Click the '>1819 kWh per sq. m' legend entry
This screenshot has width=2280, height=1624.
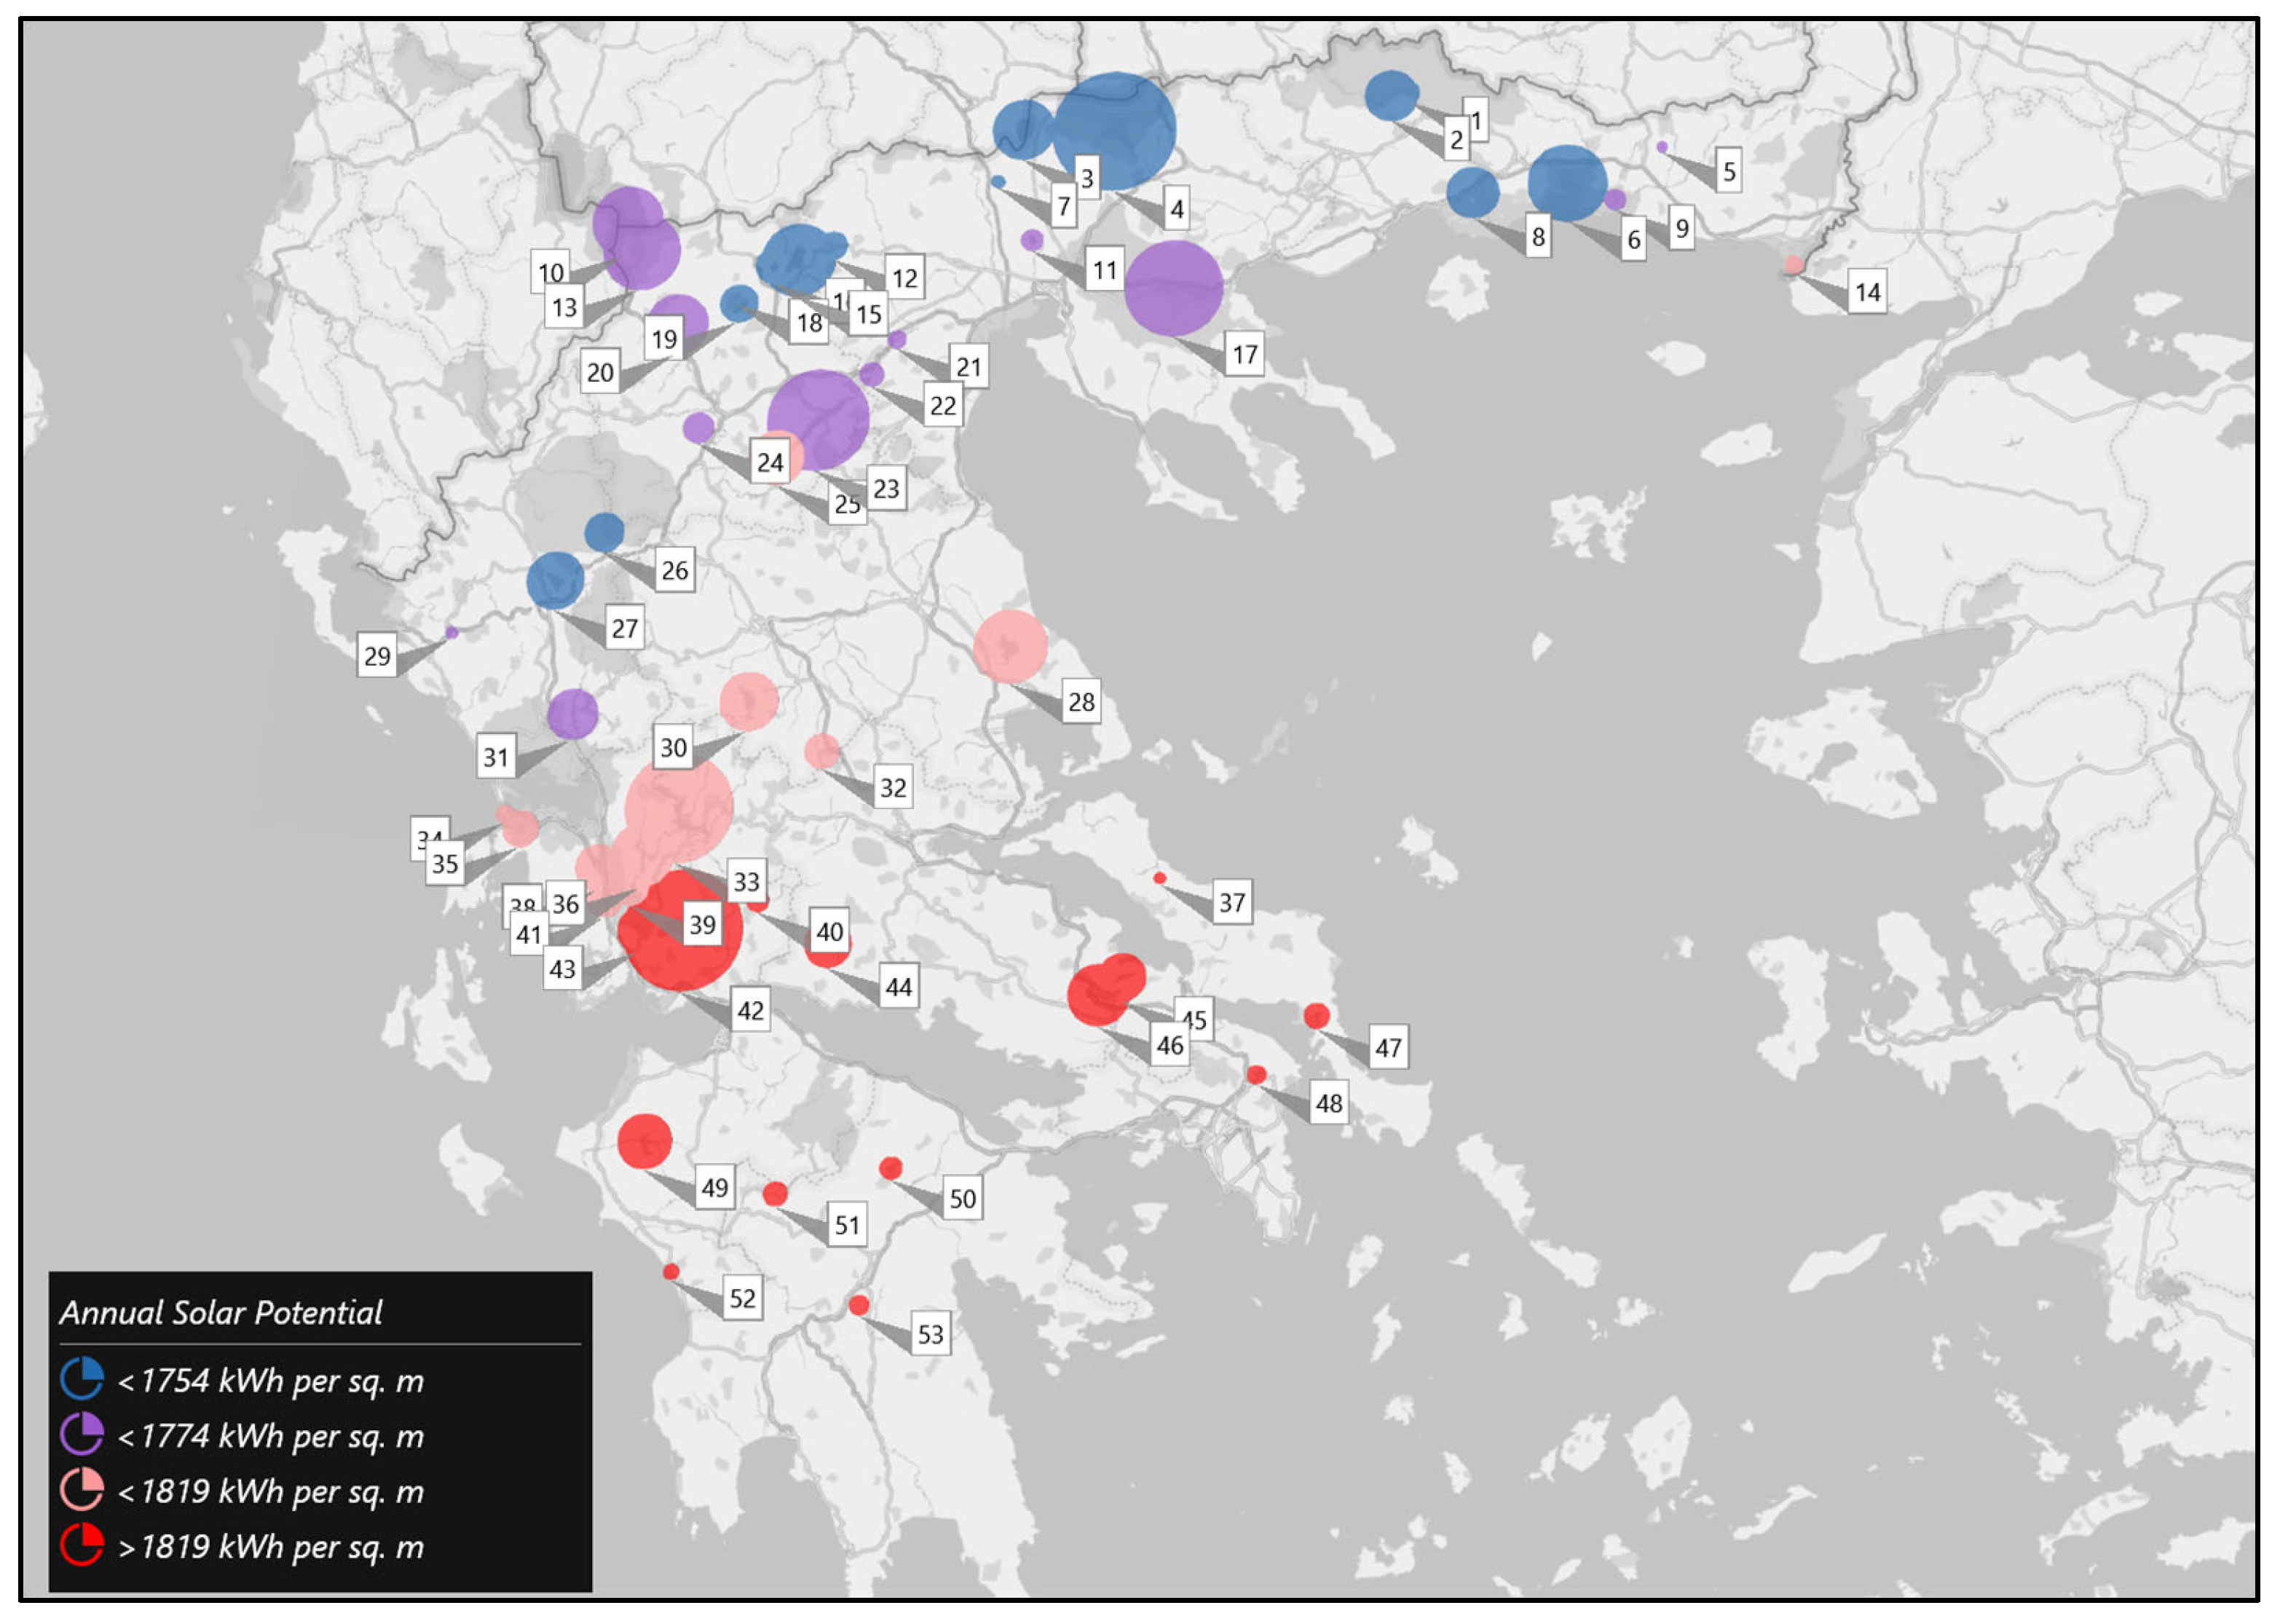point(271,1547)
